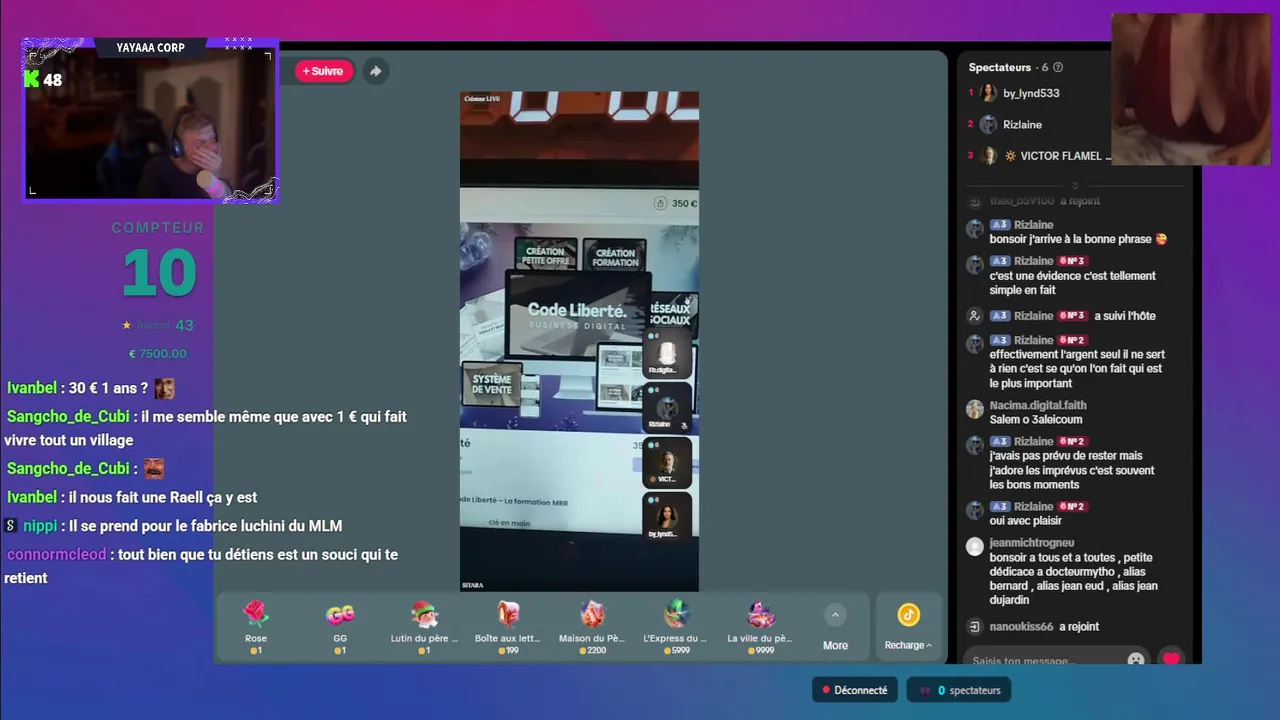Click the Déconnecté status indicator

(x=855, y=690)
